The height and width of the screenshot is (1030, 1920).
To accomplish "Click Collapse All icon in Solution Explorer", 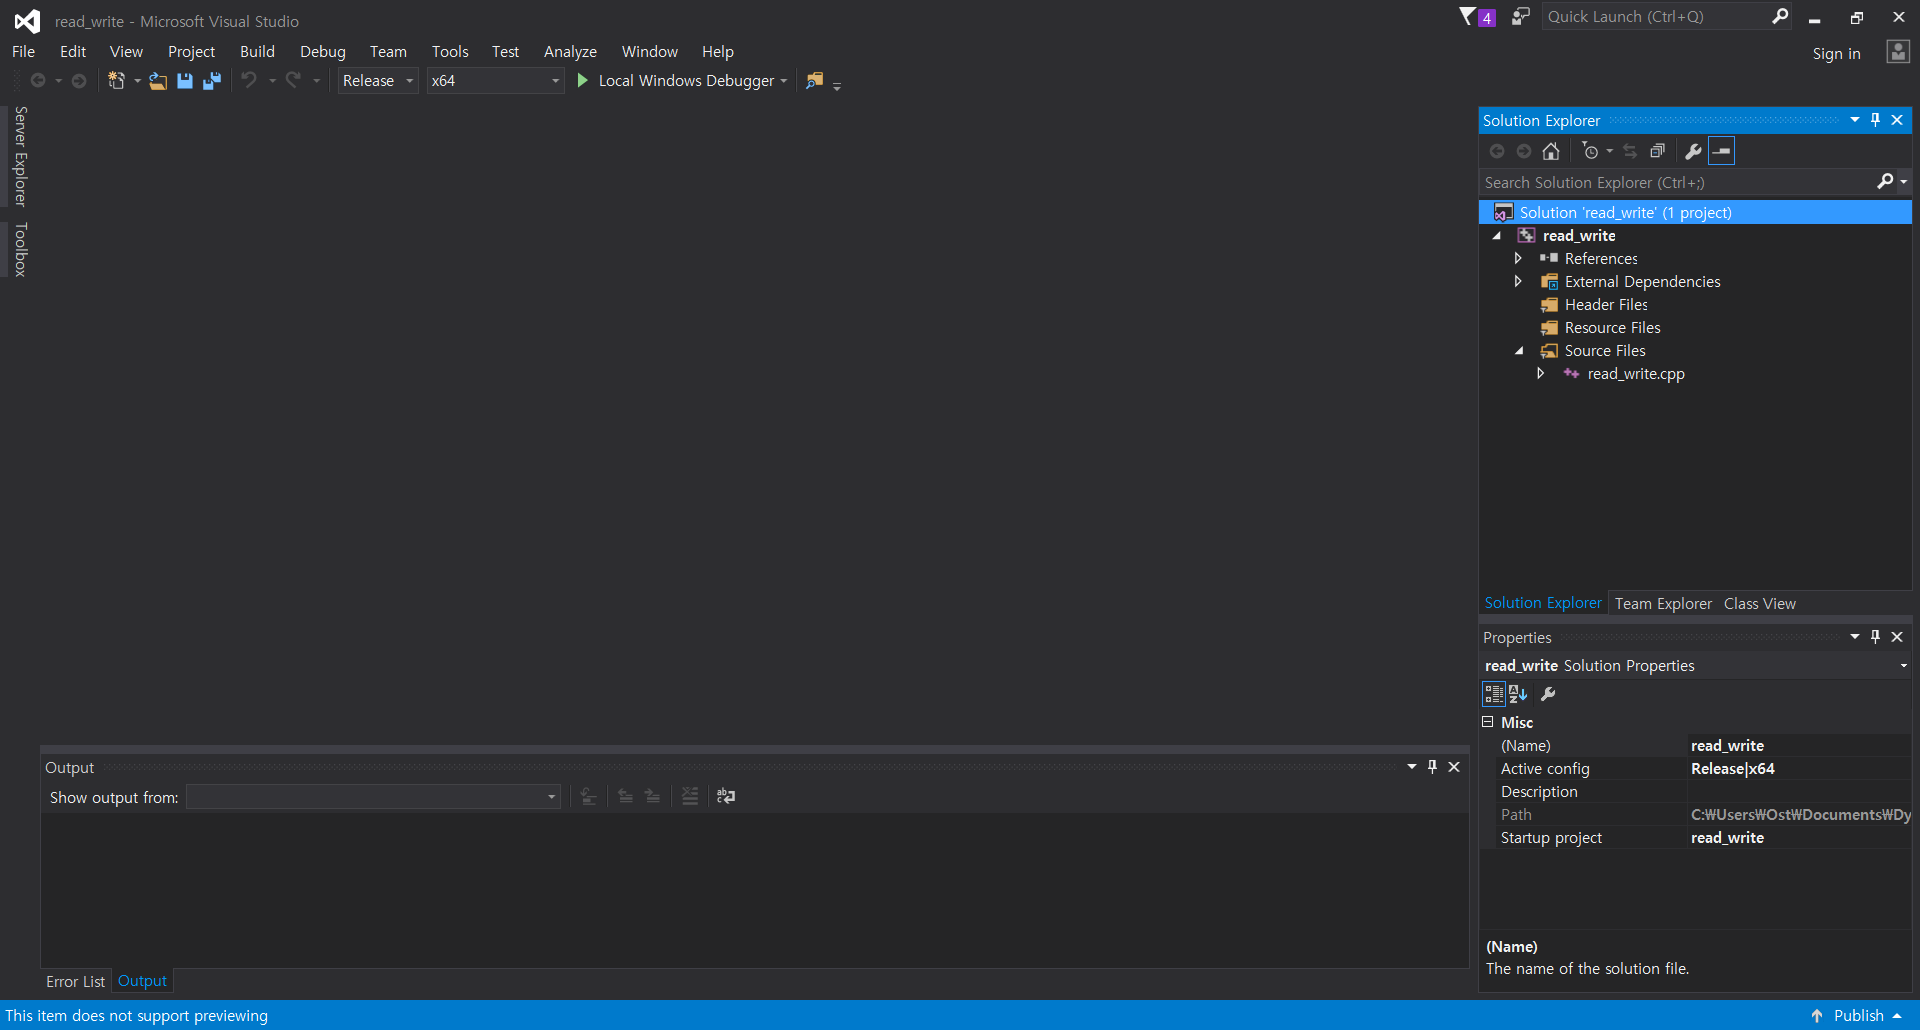I will point(1657,151).
